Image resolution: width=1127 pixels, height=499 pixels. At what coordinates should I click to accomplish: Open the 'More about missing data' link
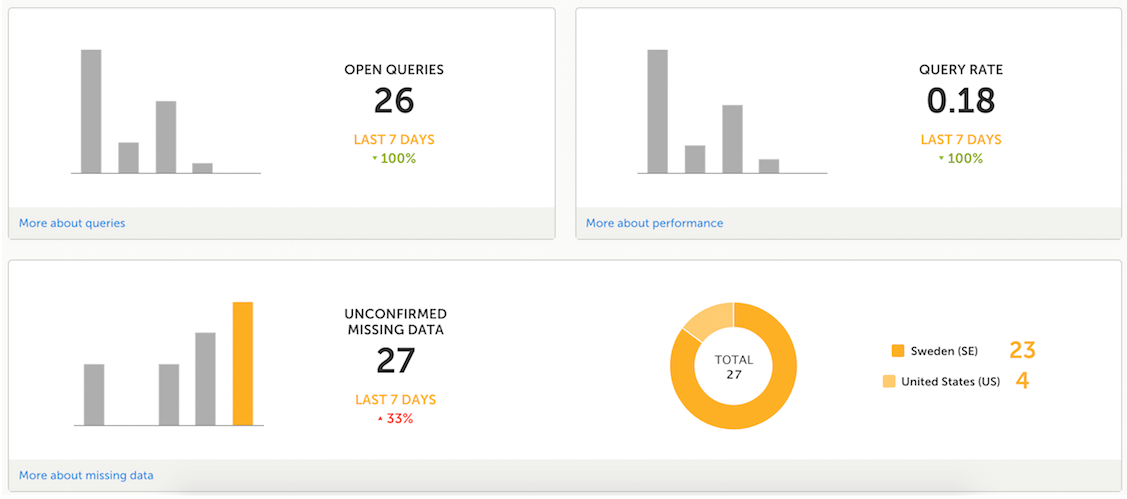click(86, 475)
